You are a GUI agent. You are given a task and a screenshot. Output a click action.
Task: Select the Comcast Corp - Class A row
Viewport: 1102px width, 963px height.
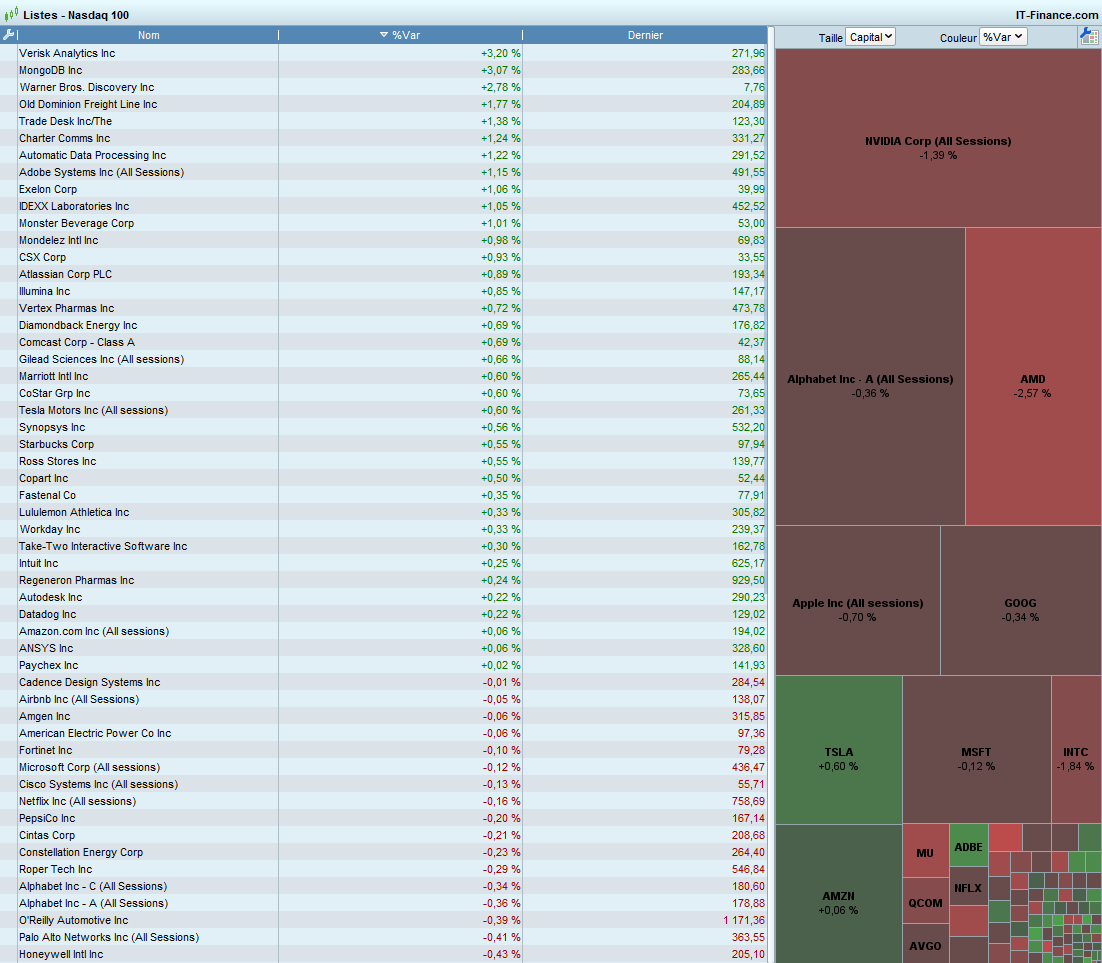pos(383,342)
